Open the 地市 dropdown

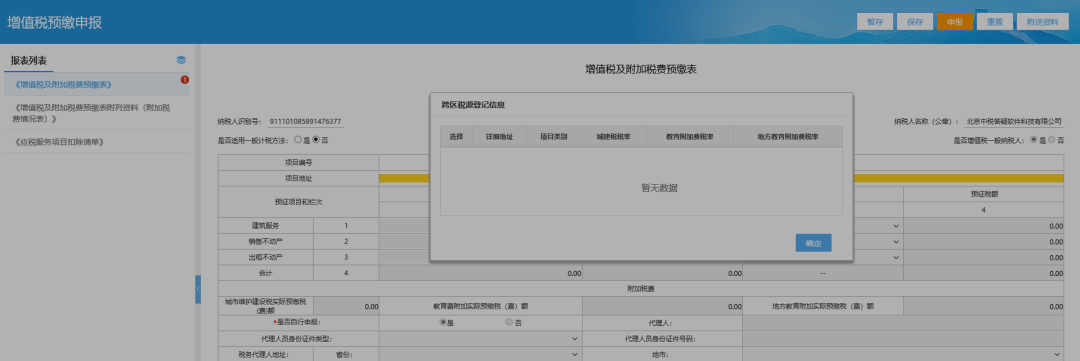click(x=904, y=354)
